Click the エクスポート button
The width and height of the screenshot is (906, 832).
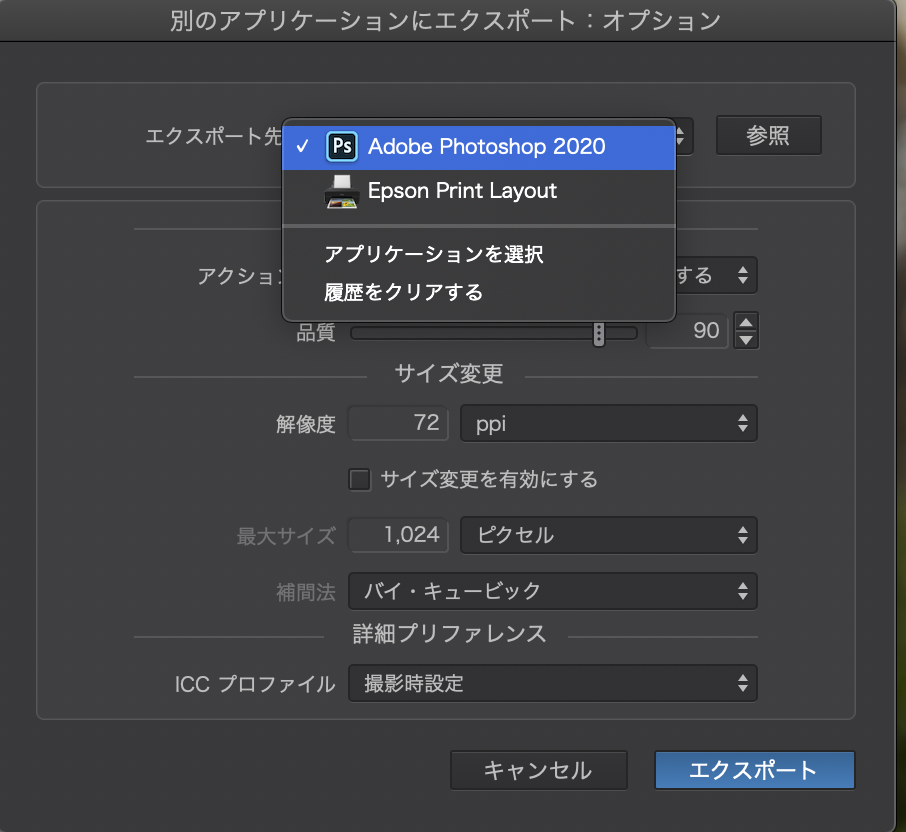(x=754, y=770)
